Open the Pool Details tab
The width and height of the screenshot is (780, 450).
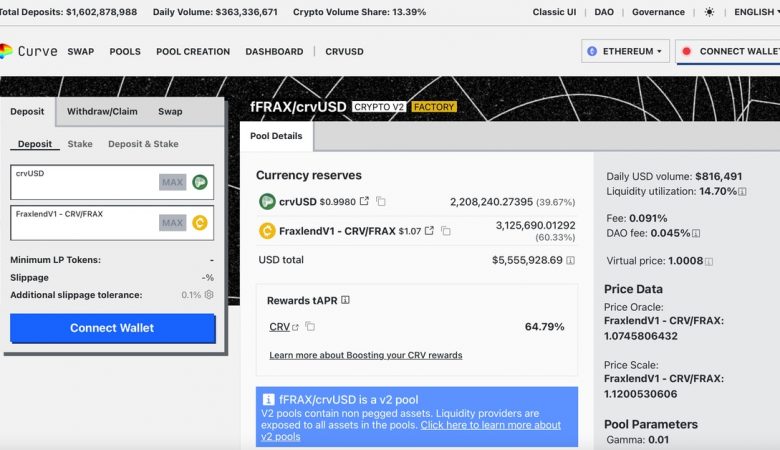tap(276, 136)
